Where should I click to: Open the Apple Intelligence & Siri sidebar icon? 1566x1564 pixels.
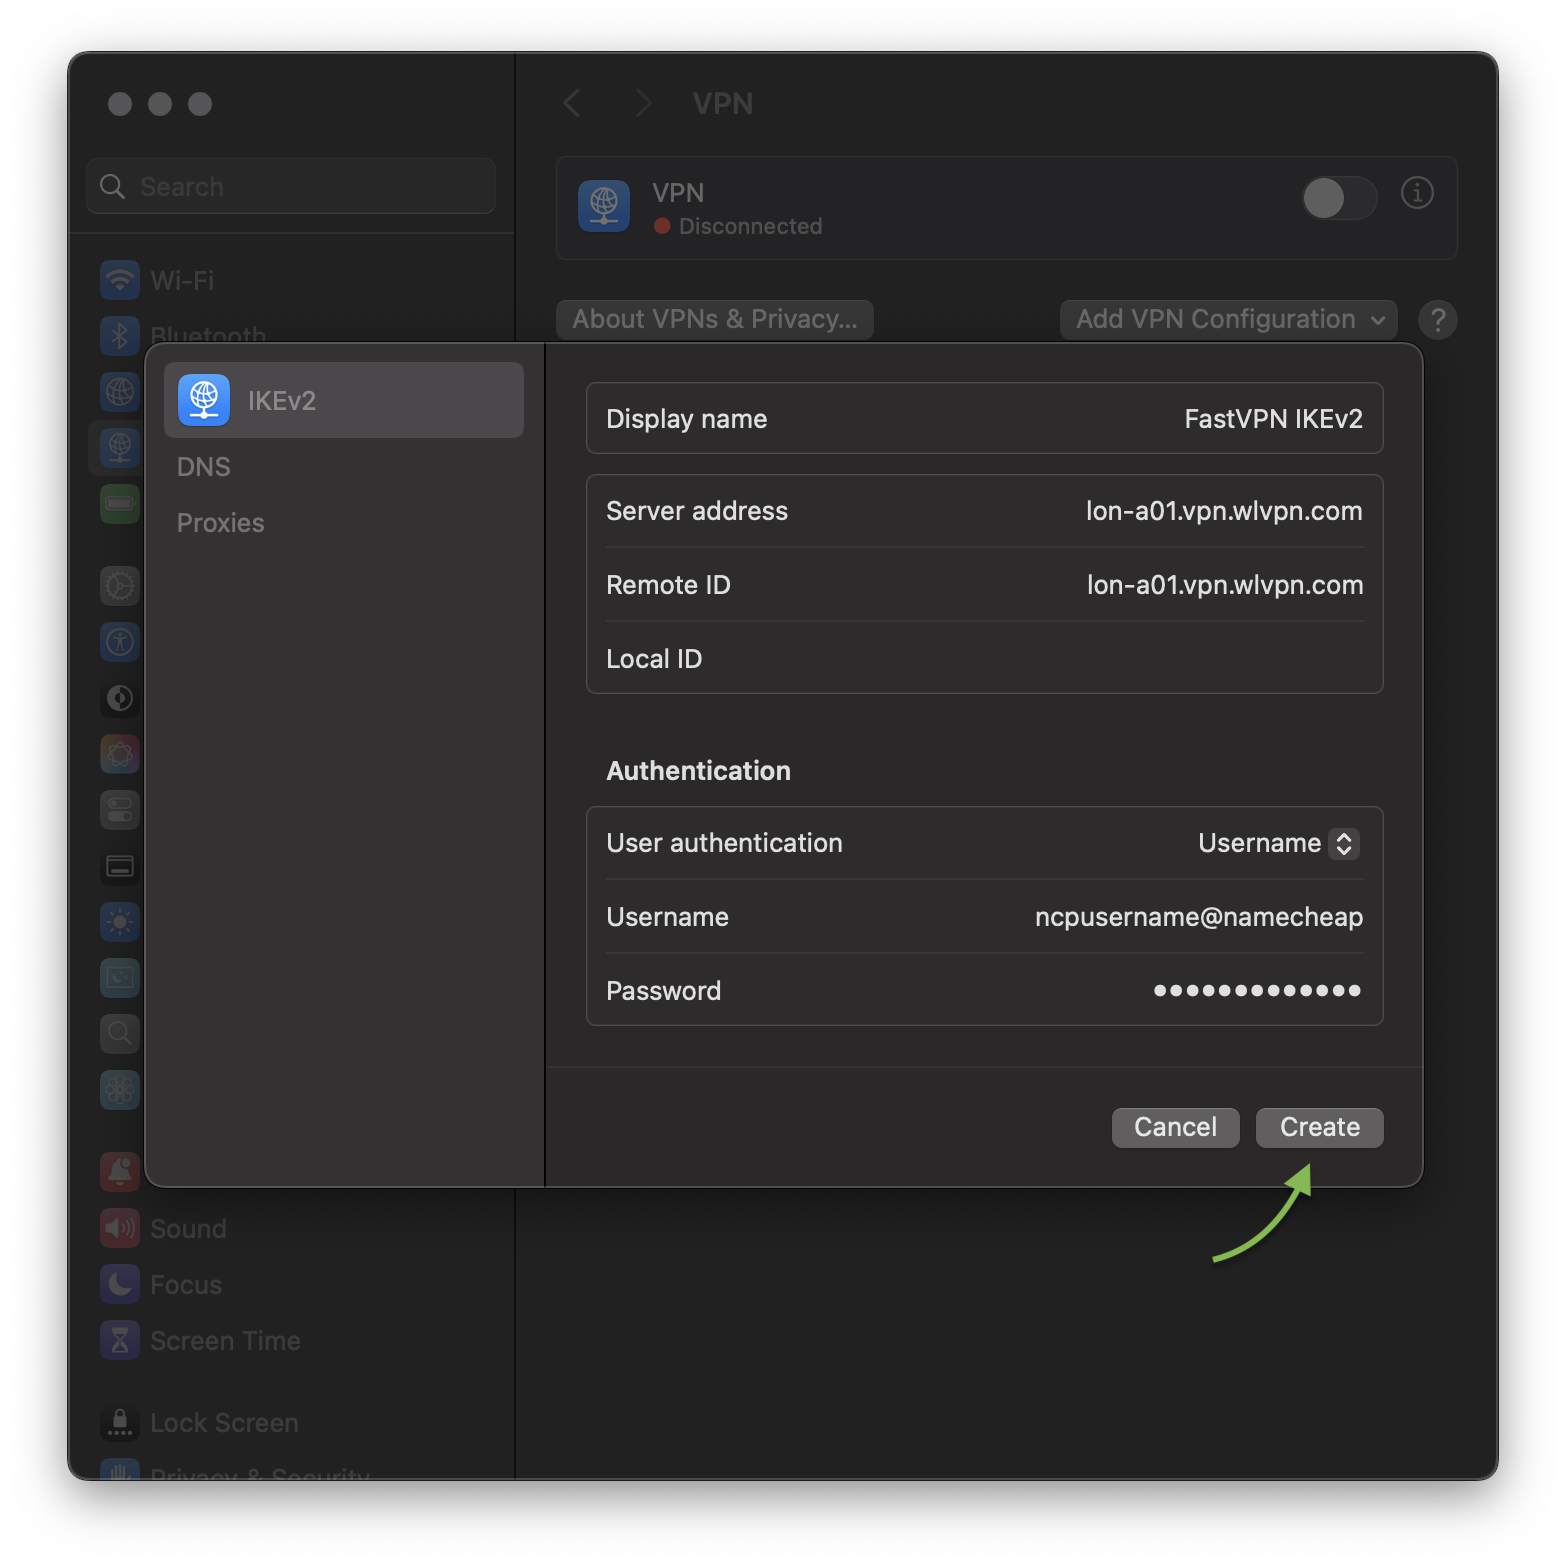pos(120,753)
